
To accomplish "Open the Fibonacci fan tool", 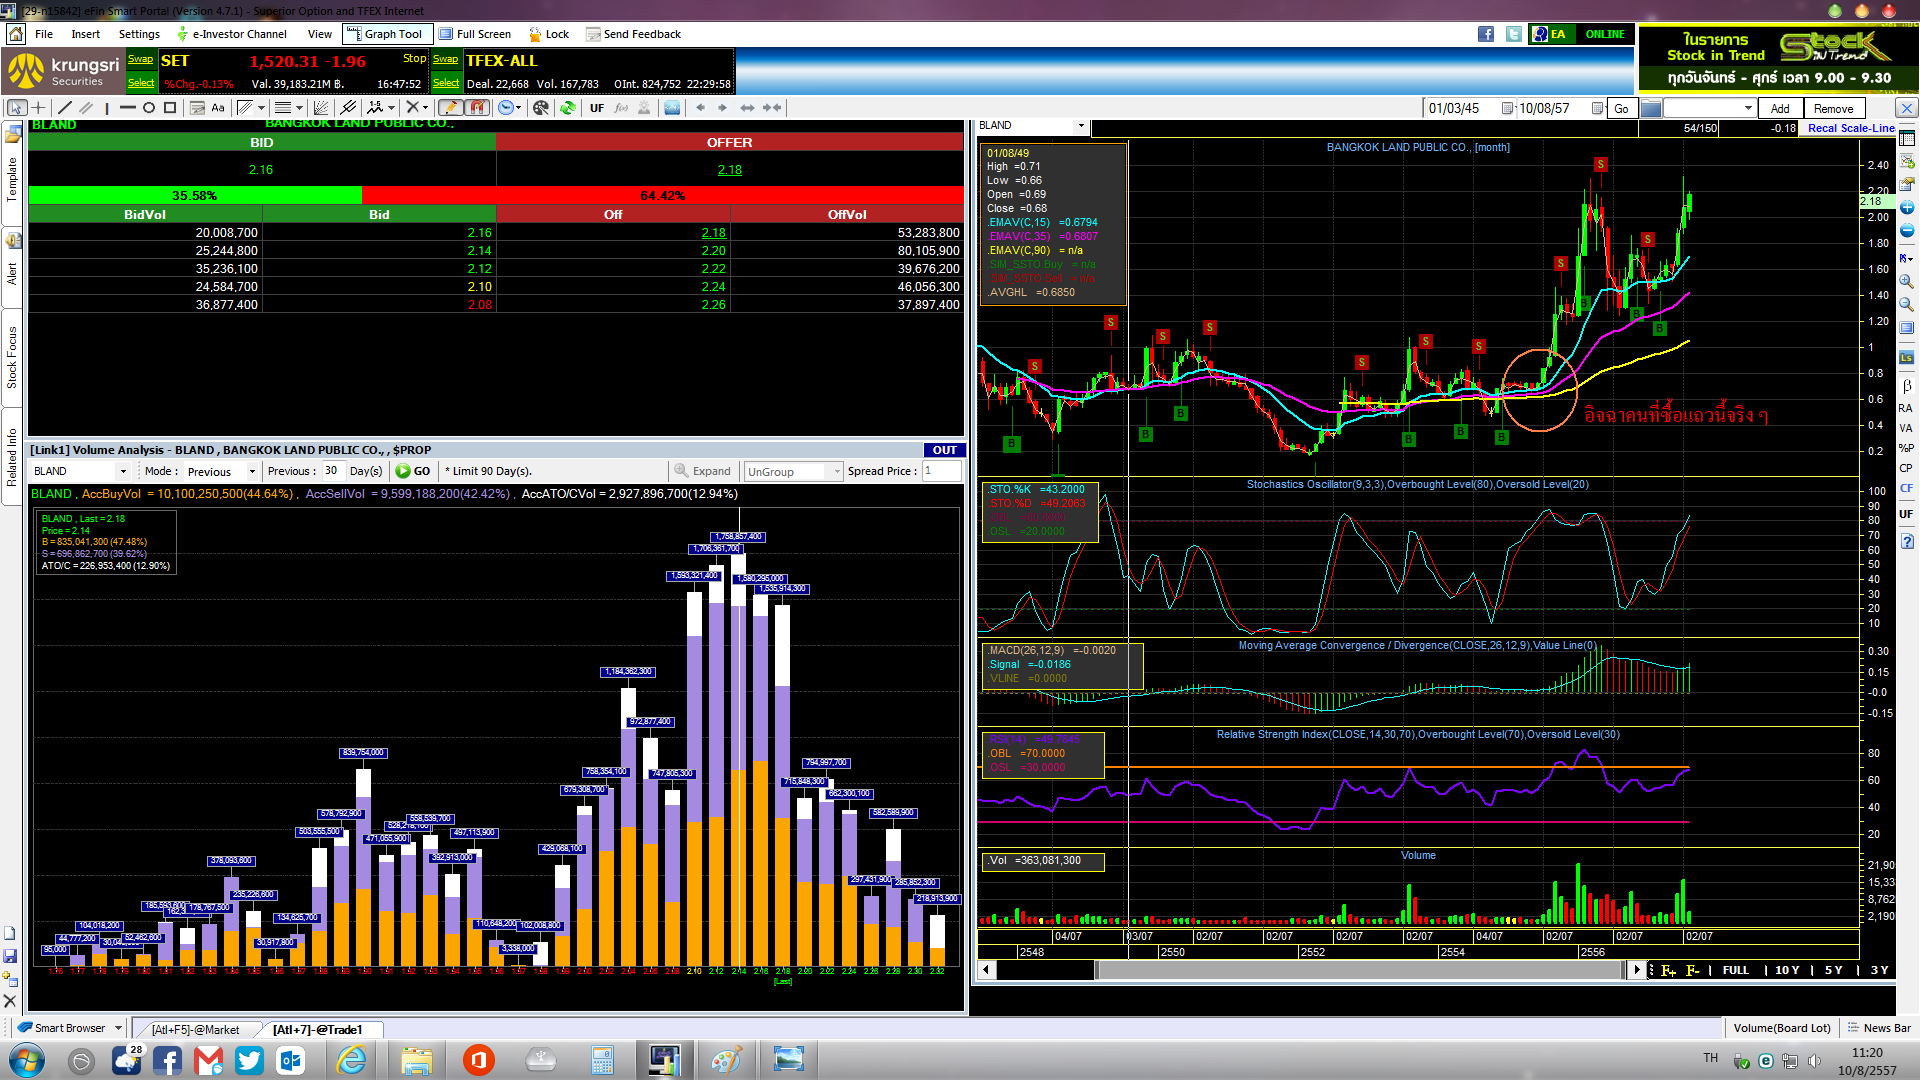I will pos(320,108).
